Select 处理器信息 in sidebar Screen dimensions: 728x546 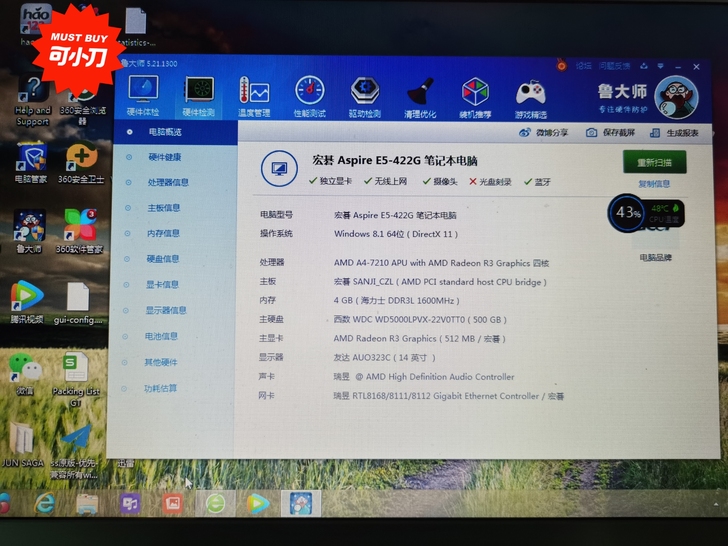click(x=168, y=182)
